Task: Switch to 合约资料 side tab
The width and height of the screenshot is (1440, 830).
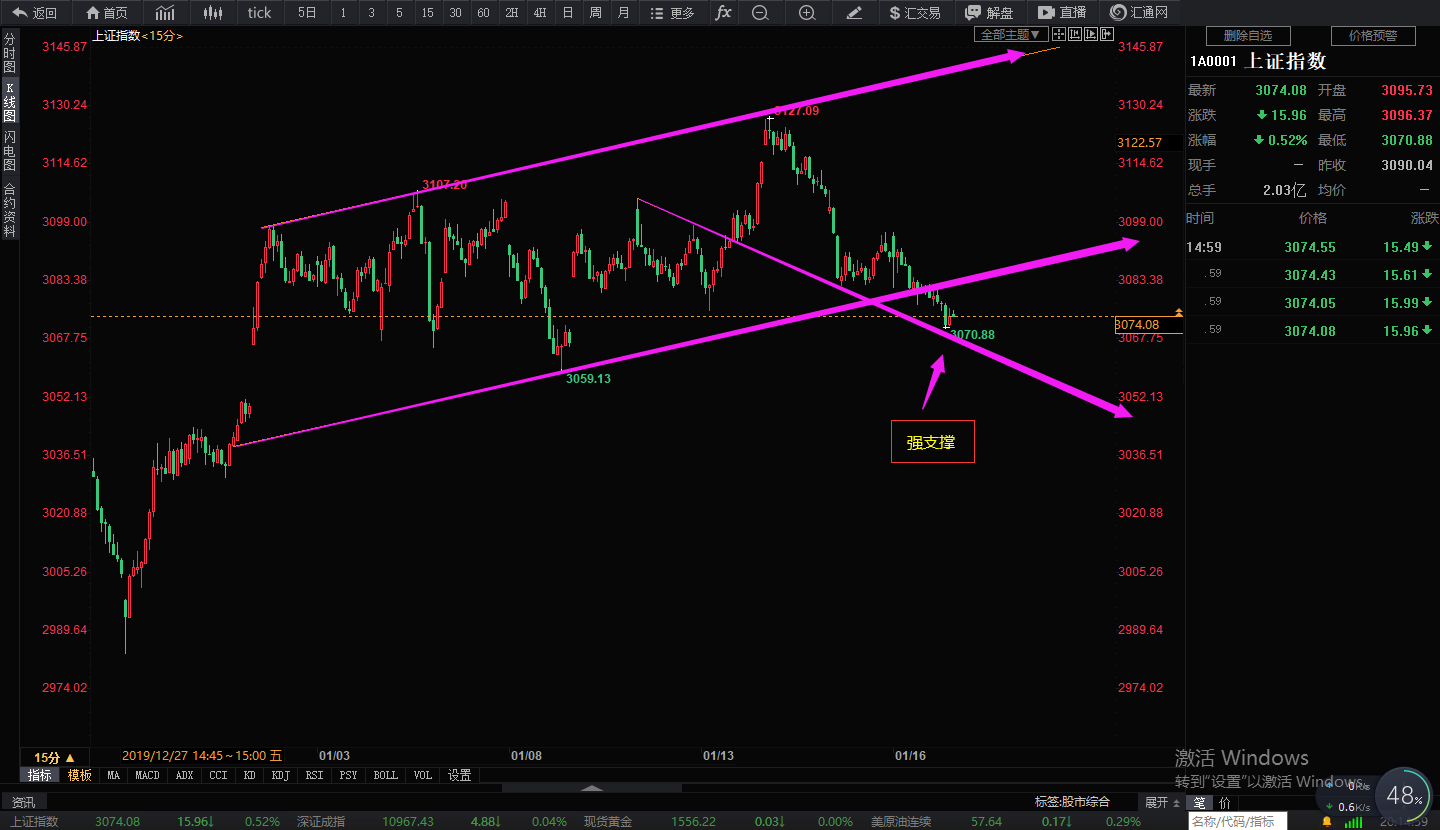Action: click(x=10, y=209)
